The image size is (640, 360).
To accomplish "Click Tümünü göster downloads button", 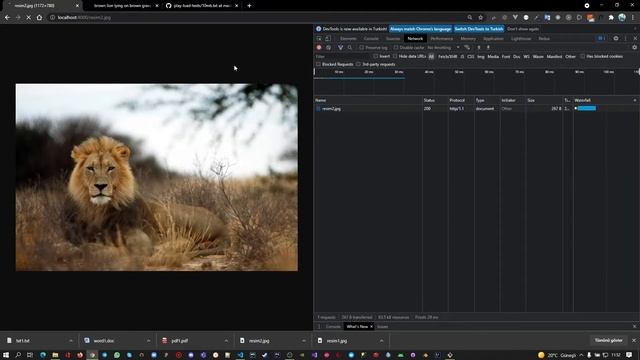I will coord(608,340).
